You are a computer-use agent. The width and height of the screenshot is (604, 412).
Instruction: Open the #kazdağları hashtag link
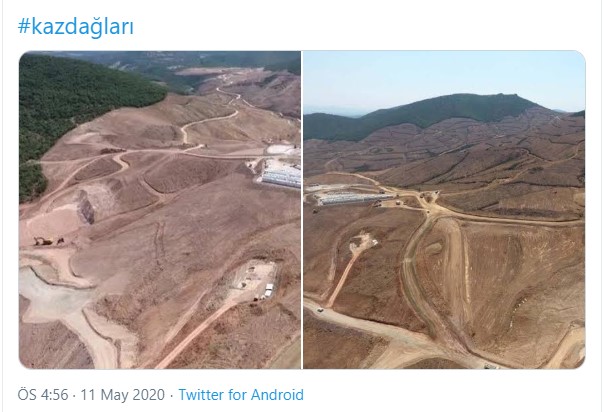pyautogui.click(x=76, y=27)
